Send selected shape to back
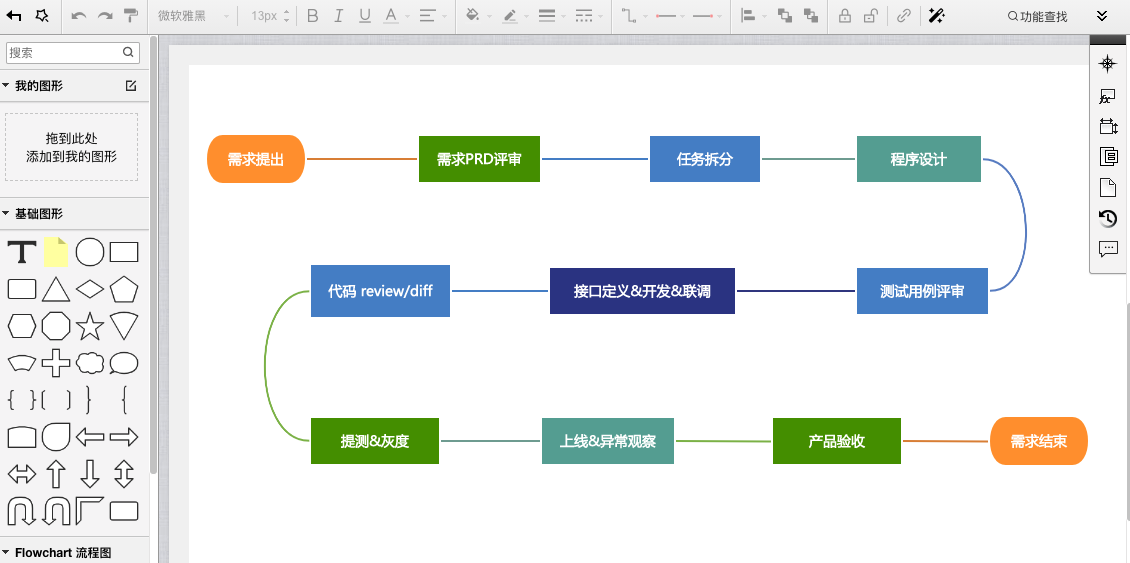This screenshot has width=1130, height=563. tap(811, 16)
